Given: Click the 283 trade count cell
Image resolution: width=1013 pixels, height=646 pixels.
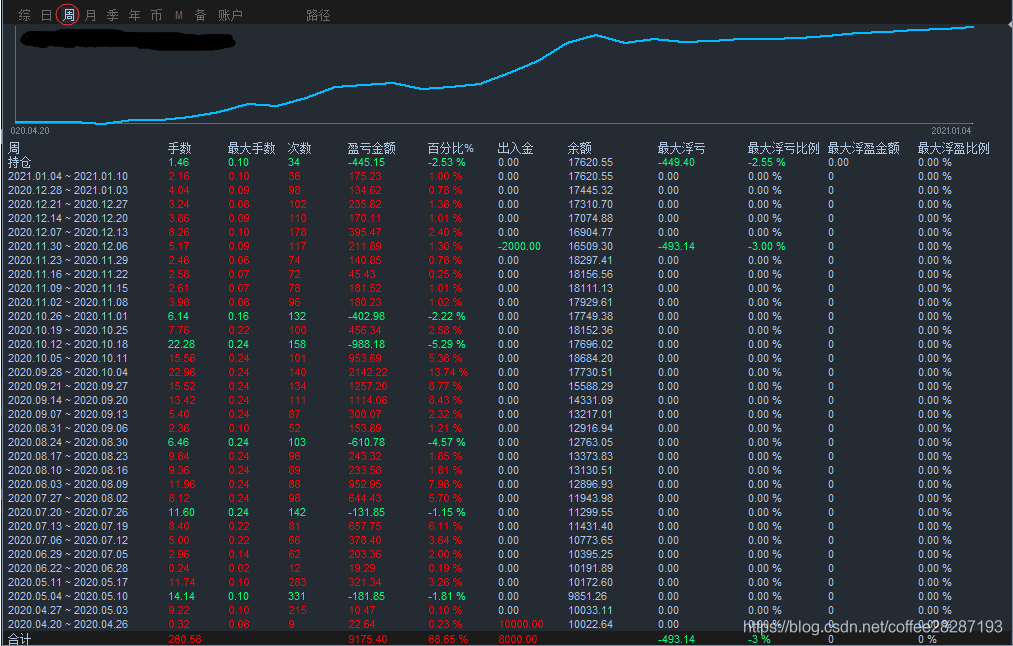Looking at the screenshot, I should point(297,582).
